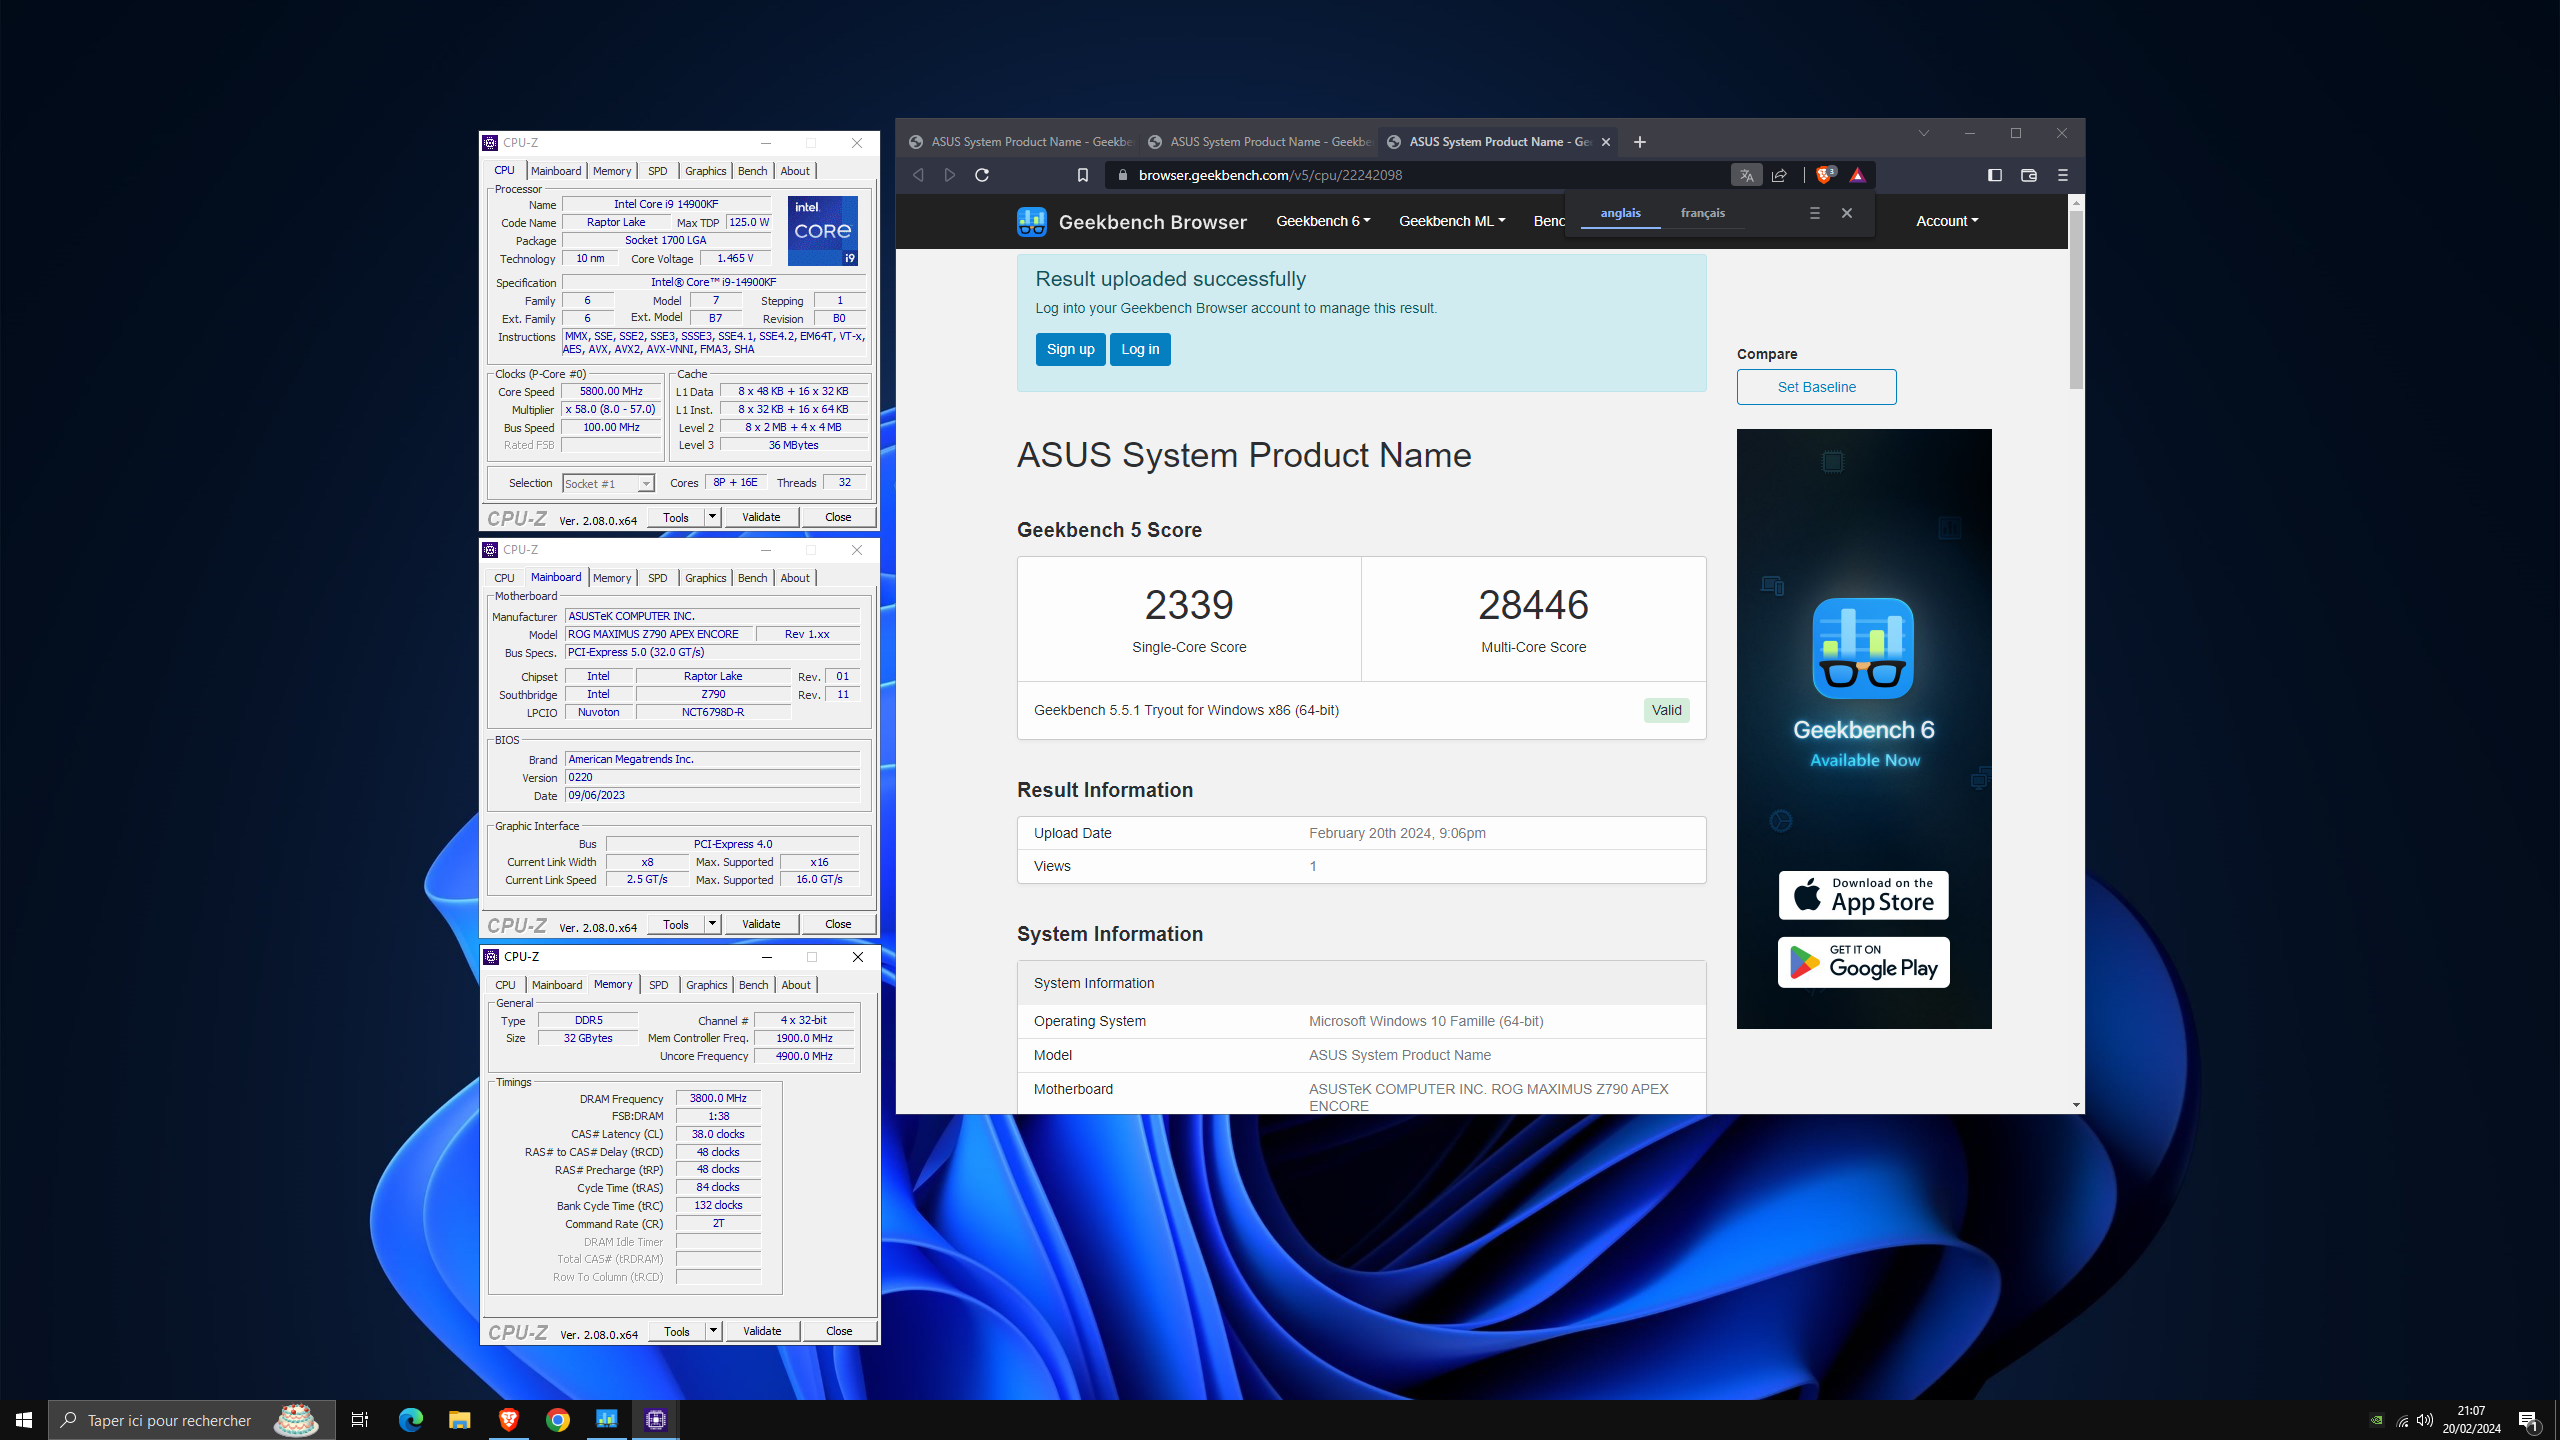Launch Microsoft Edge from taskbar

(x=410, y=1420)
